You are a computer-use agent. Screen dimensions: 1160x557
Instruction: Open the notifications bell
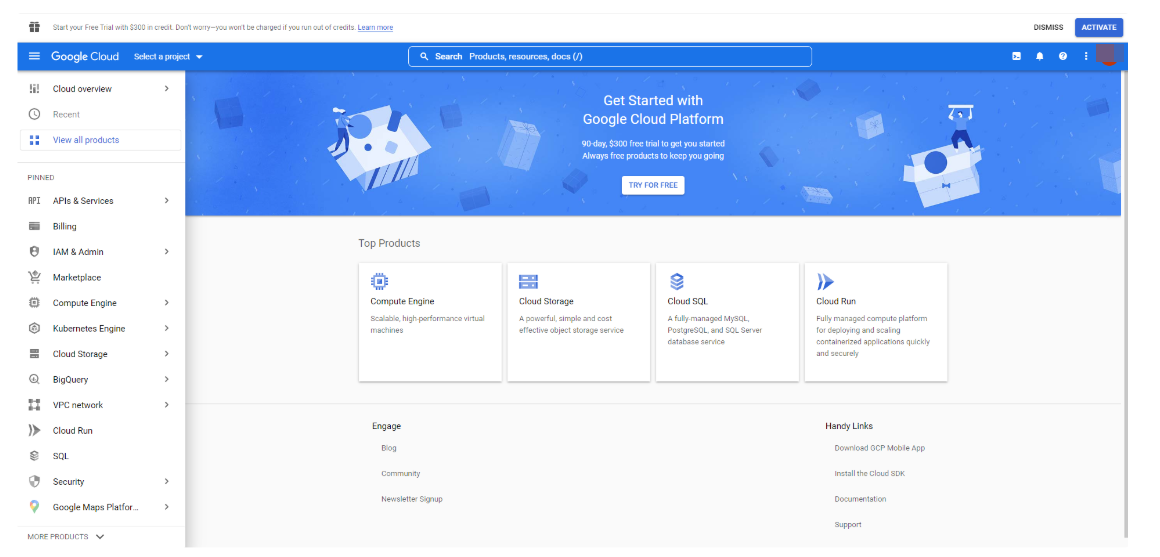[1039, 56]
